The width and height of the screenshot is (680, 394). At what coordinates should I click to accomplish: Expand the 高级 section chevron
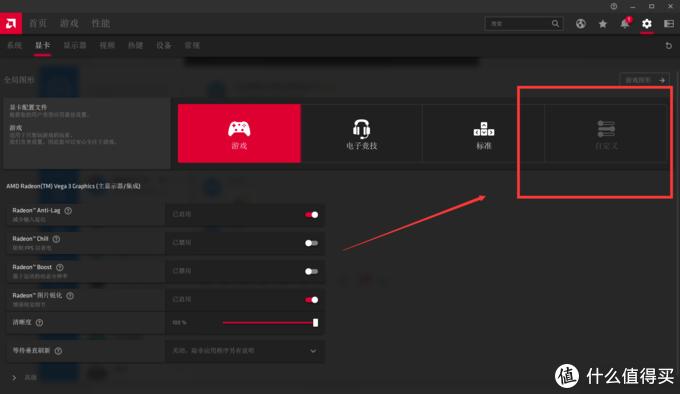point(14,378)
